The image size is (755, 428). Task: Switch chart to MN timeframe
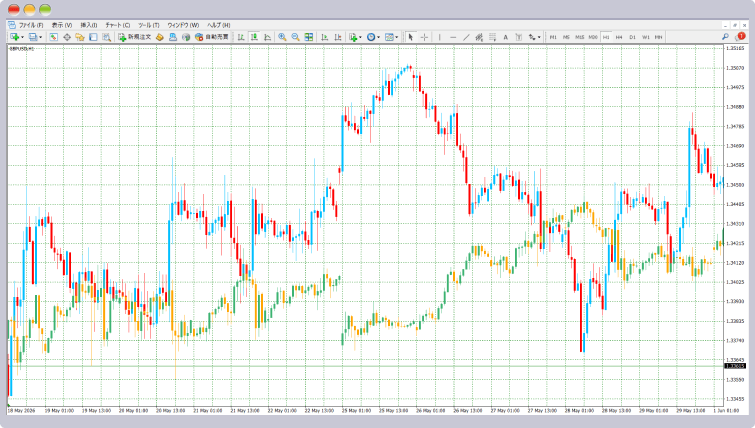click(x=658, y=37)
